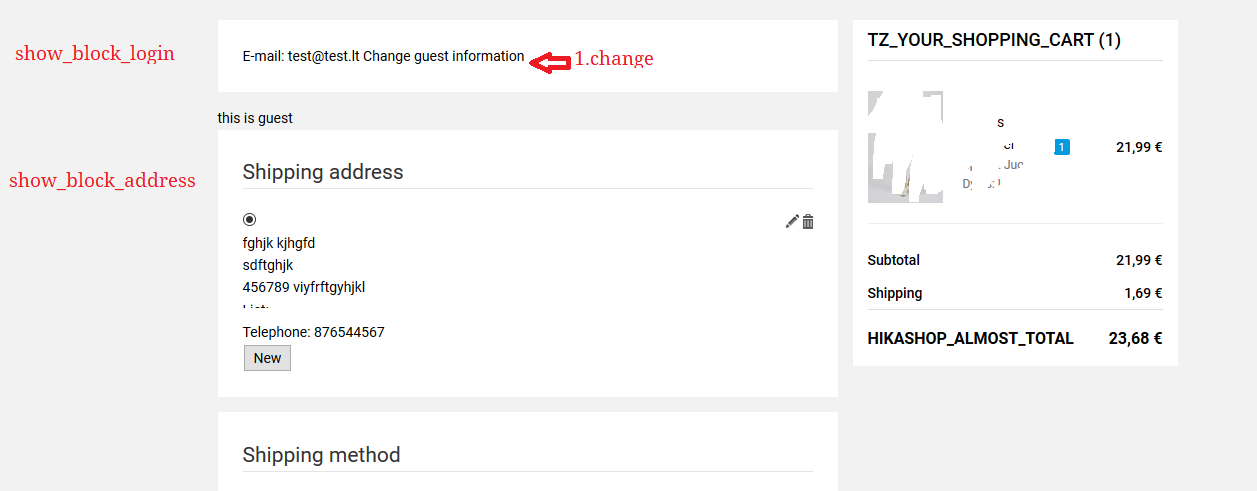Open the cart product thumbnail image

click(x=905, y=147)
